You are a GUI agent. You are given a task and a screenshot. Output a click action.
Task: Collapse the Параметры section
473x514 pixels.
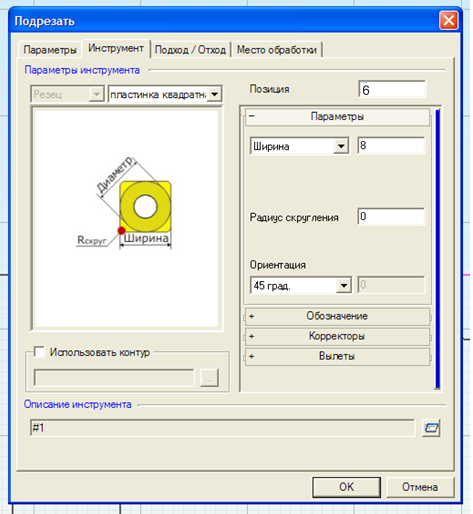tap(337, 117)
